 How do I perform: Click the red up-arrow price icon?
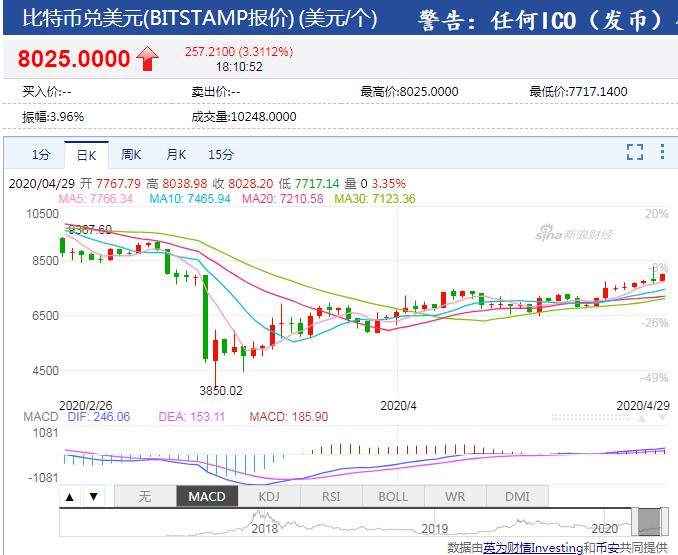pyautogui.click(x=147, y=58)
